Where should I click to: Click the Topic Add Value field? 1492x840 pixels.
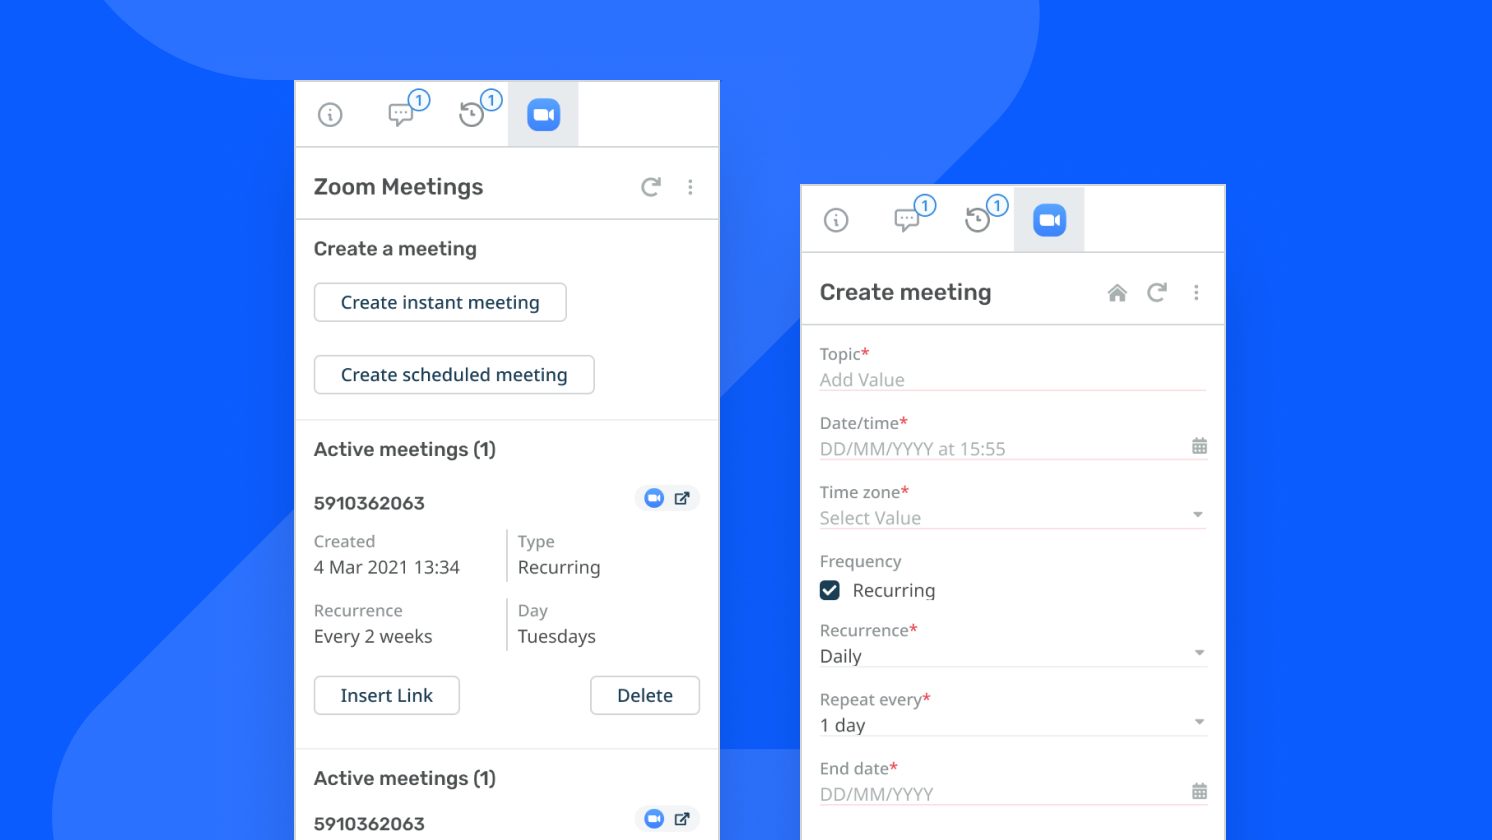(x=1013, y=380)
